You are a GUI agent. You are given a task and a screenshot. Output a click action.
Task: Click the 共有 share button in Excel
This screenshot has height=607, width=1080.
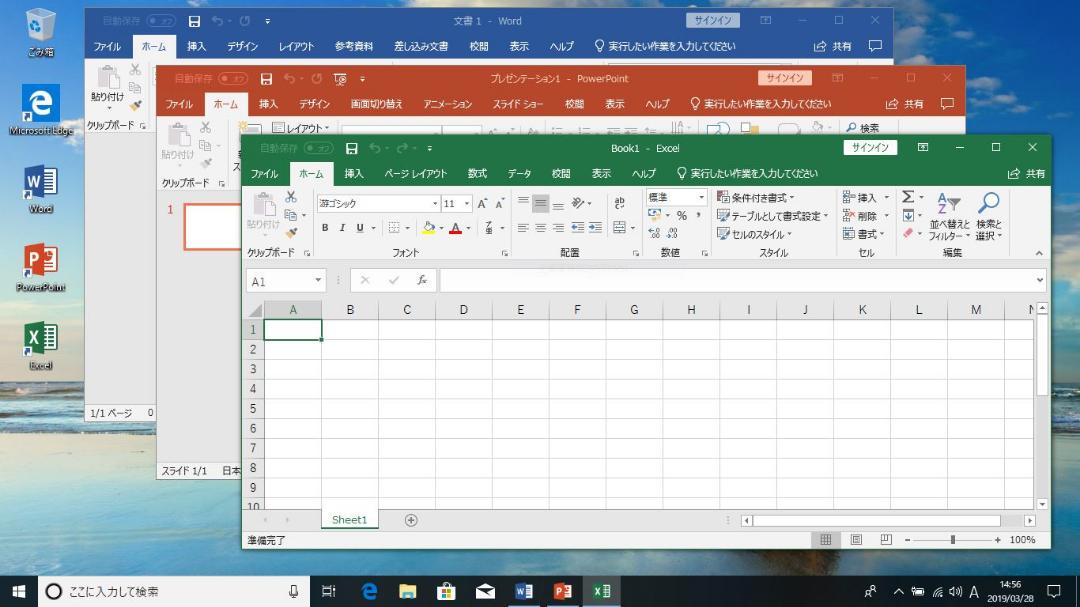pyautogui.click(x=1026, y=174)
